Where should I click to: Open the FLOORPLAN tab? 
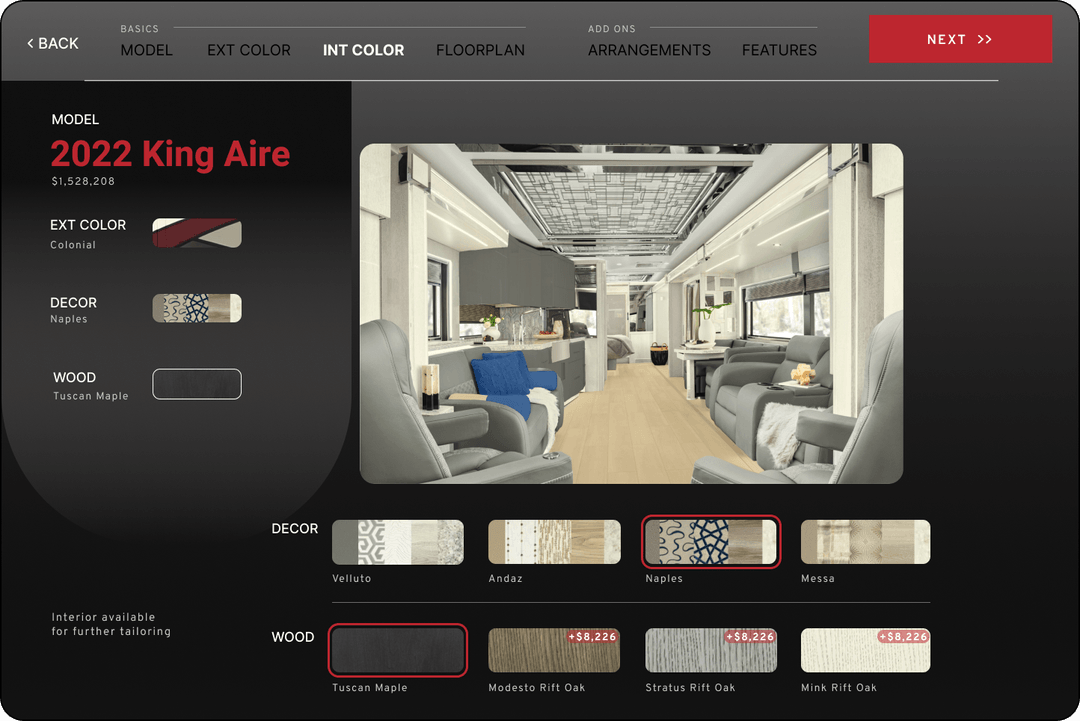(480, 50)
